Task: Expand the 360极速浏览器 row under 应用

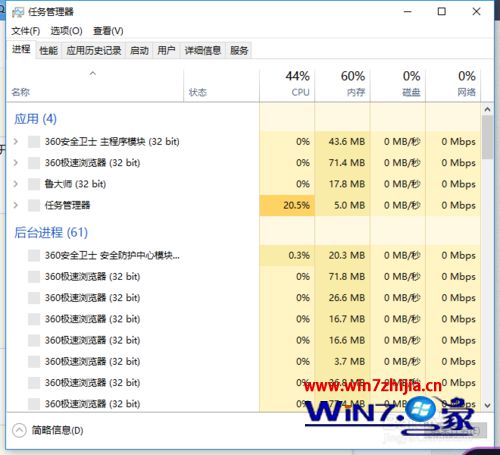Action: click(x=15, y=163)
